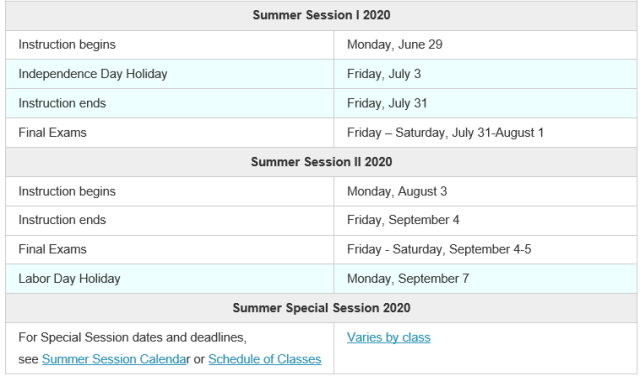This screenshot has height=376, width=640.
Task: Click the Labor Day Holiday cell
Action: [x=170, y=279]
